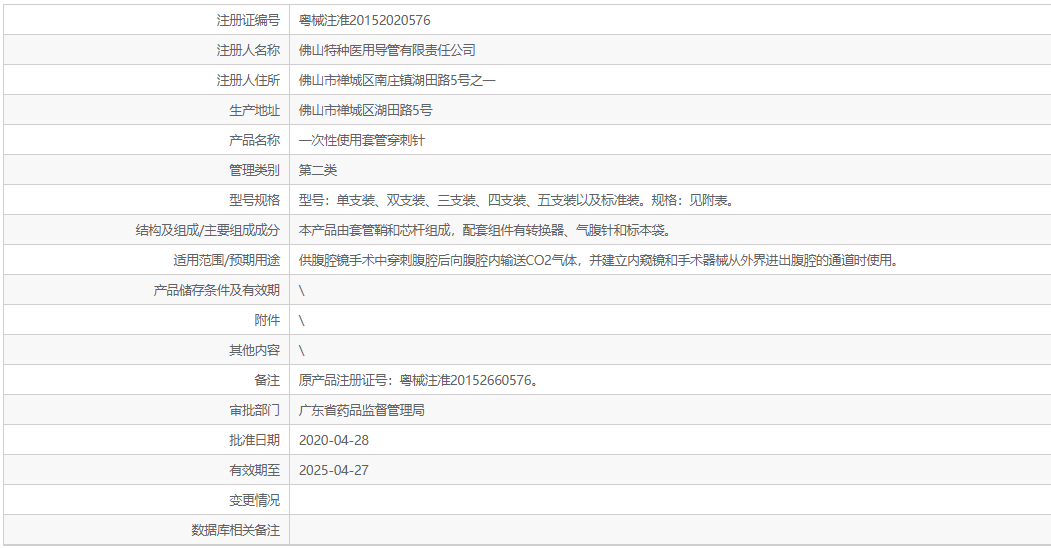1051x548 pixels.
Task: Click the label 注册人住所
Action: 248,80
